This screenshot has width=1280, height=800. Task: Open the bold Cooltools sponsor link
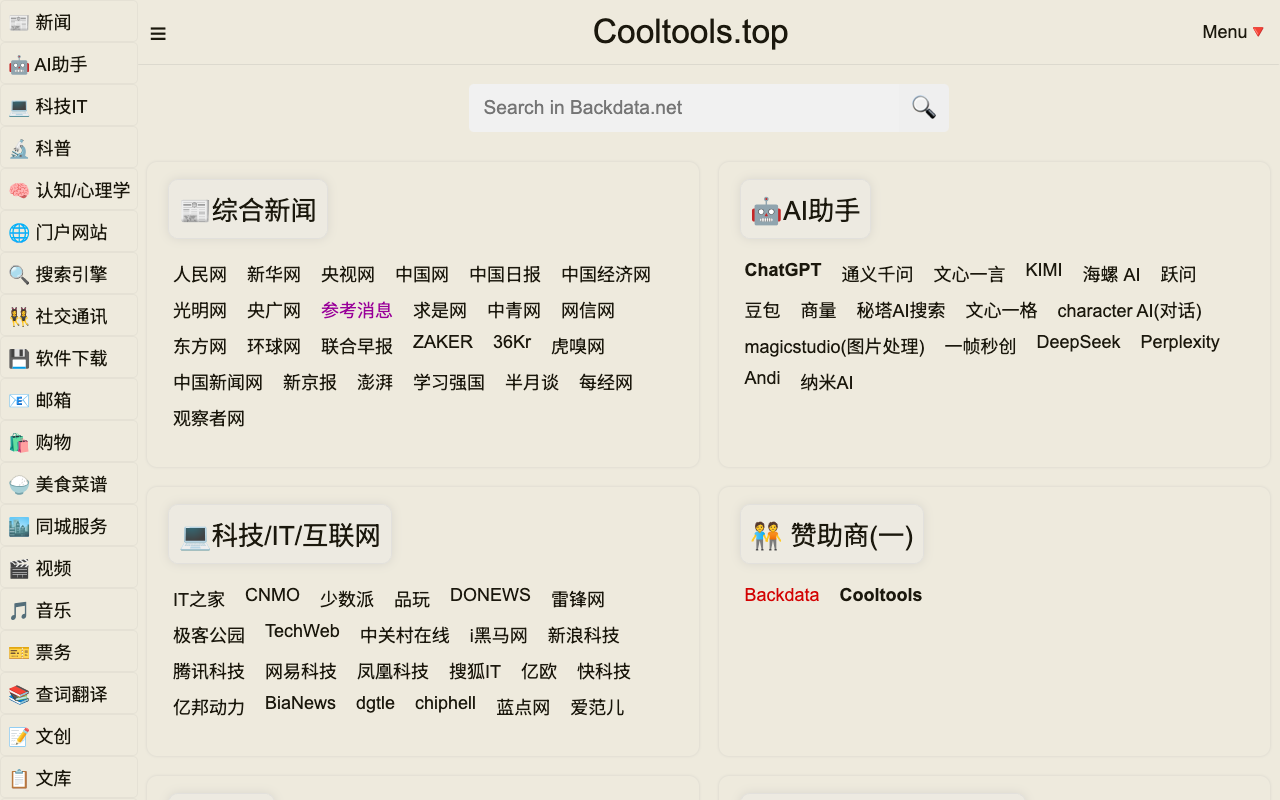(x=881, y=595)
